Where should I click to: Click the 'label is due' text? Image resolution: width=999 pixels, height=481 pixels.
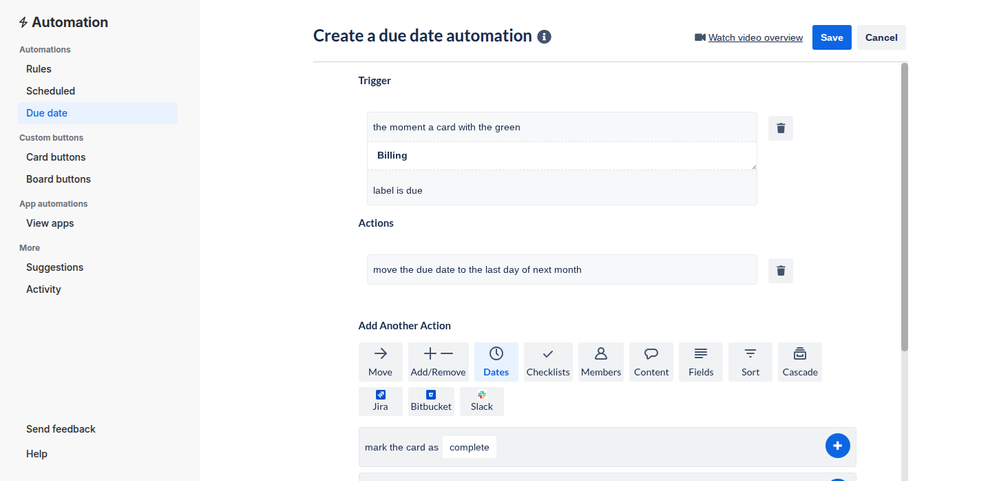click(x=398, y=190)
